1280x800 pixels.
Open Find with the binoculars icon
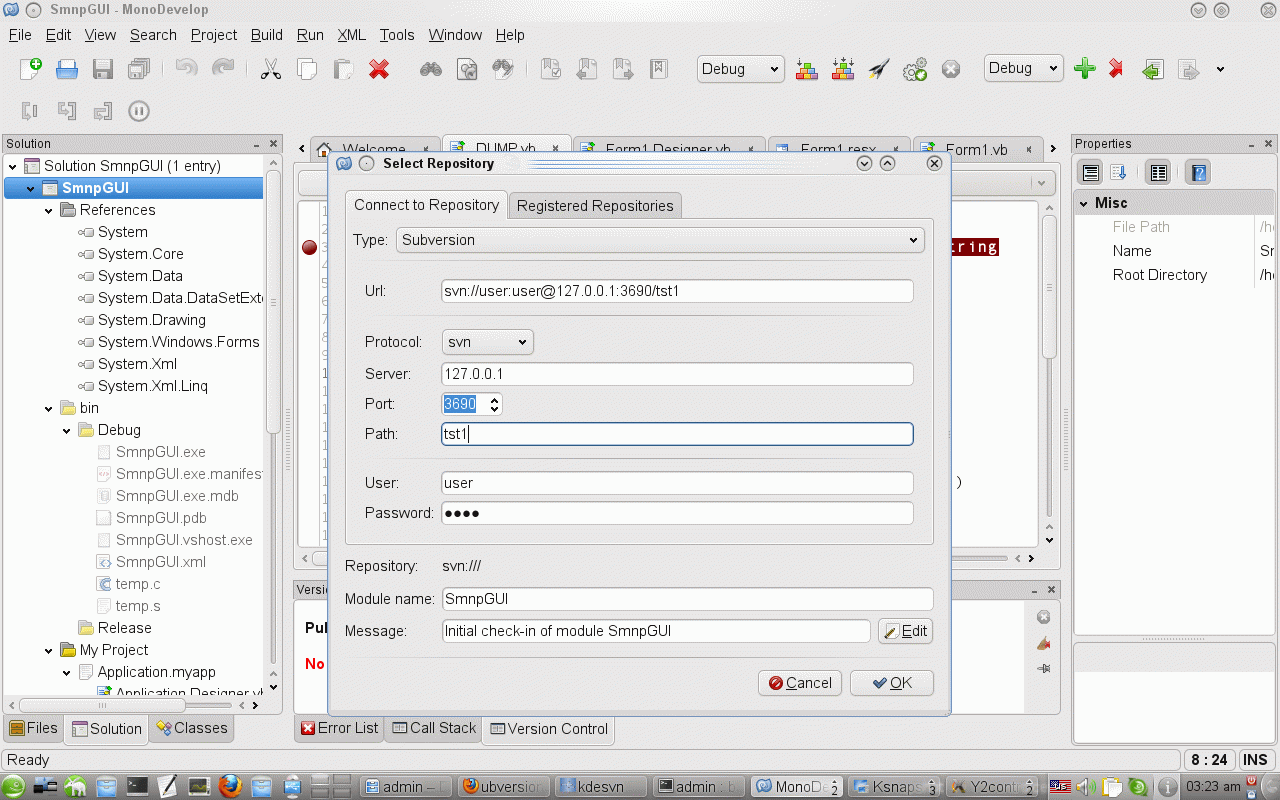tap(431, 69)
